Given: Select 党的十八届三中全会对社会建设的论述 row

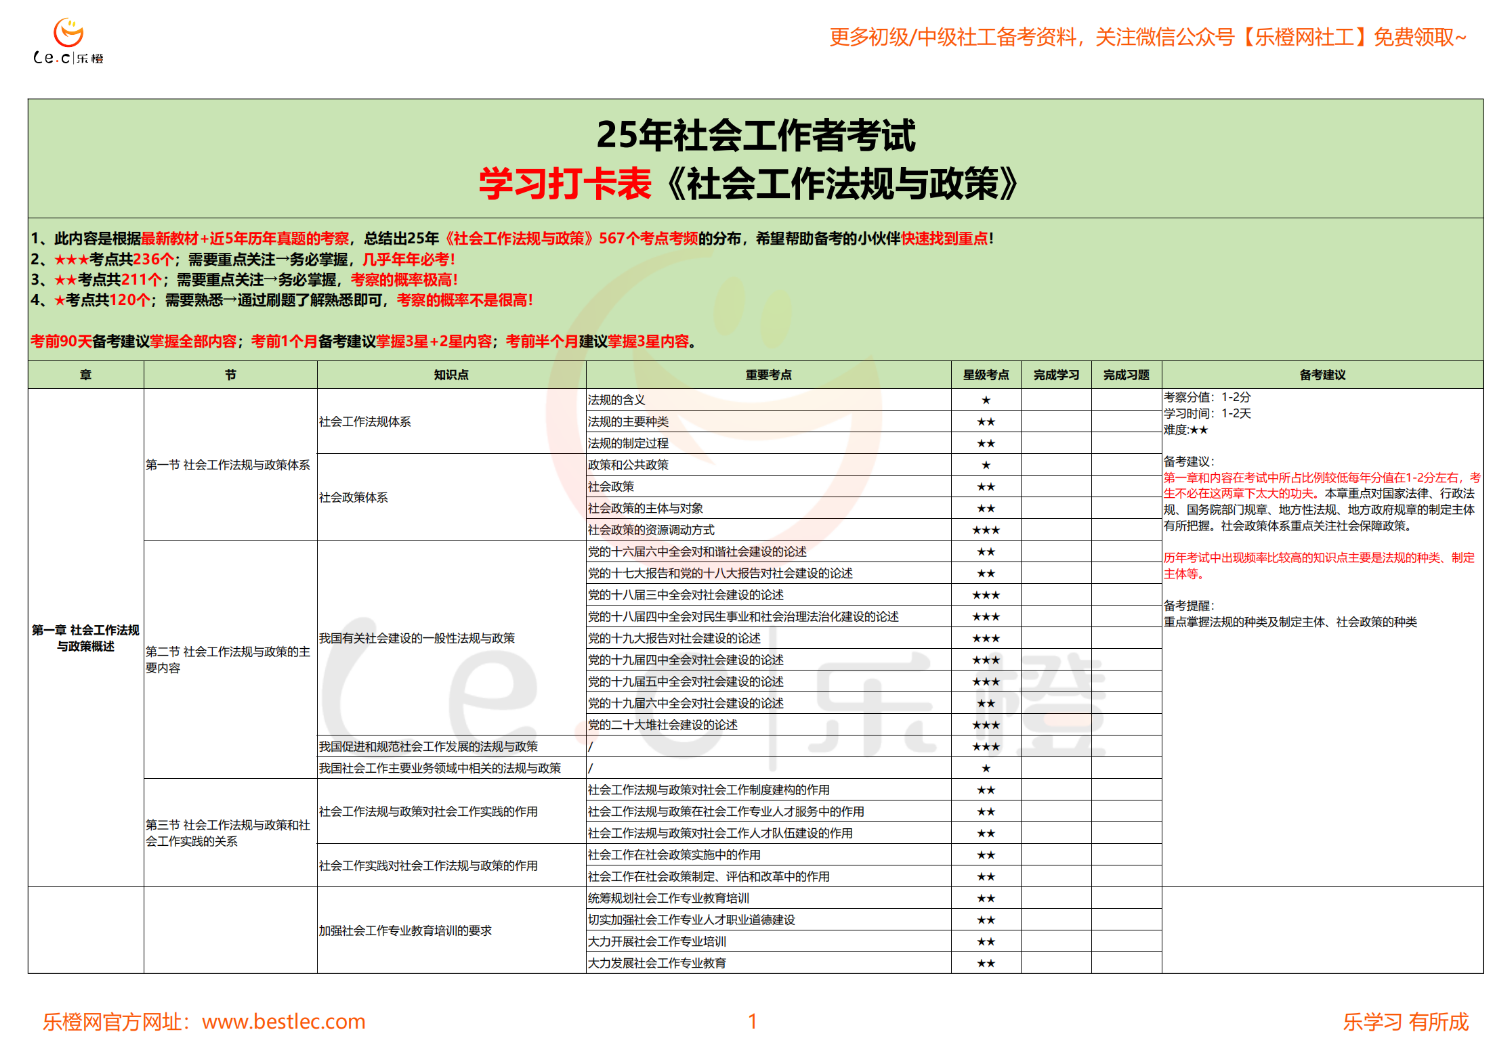Looking at the screenshot, I should [769, 595].
